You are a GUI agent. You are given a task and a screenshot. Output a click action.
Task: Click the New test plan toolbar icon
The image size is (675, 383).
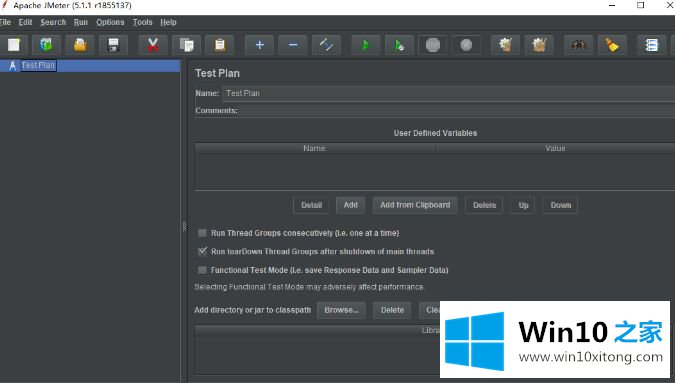point(14,45)
